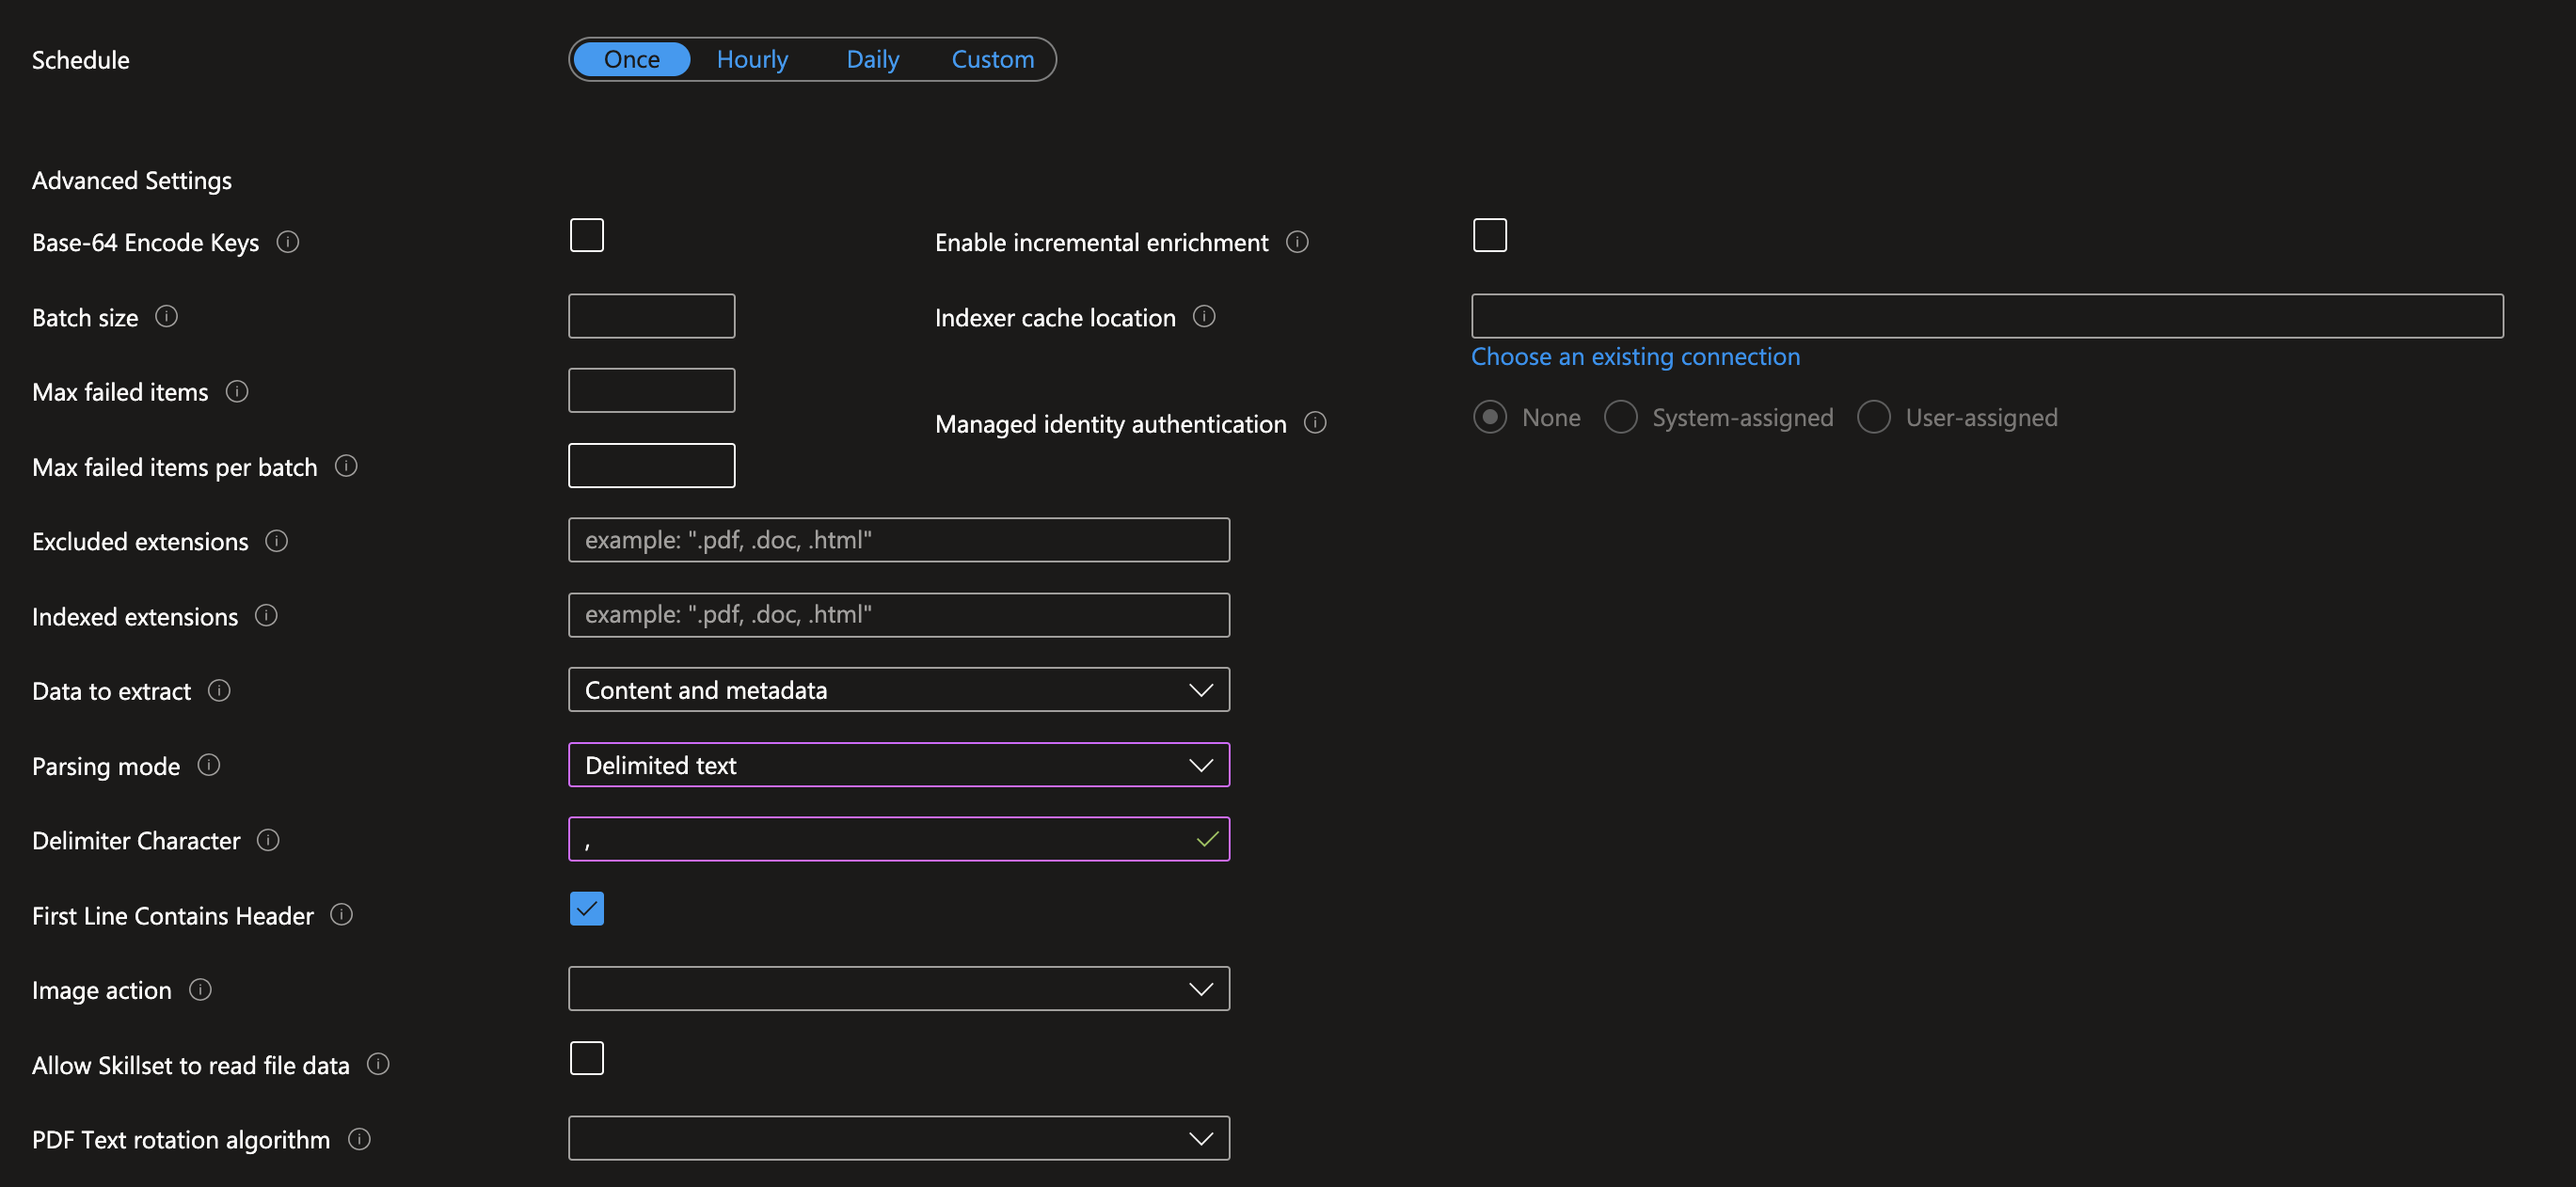Click info icon next to Parsing mode
Viewport: 2576px width, 1187px height.
[x=209, y=765]
